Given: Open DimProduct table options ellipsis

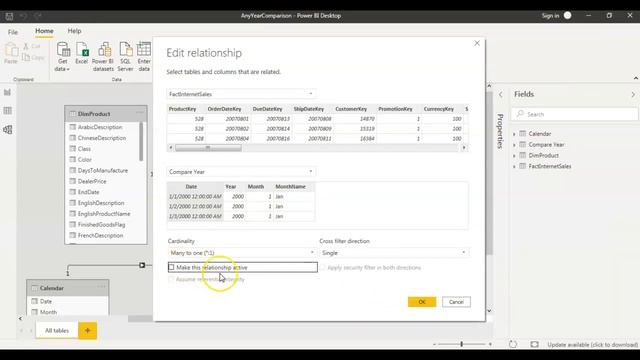Looking at the screenshot, I should point(140,112).
